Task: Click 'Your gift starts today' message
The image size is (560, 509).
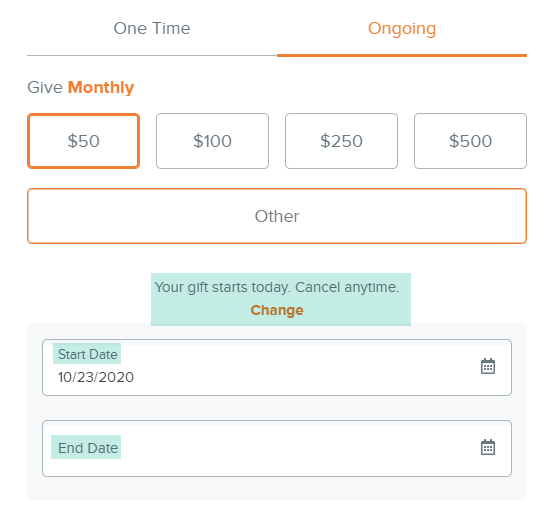Action: (277, 287)
